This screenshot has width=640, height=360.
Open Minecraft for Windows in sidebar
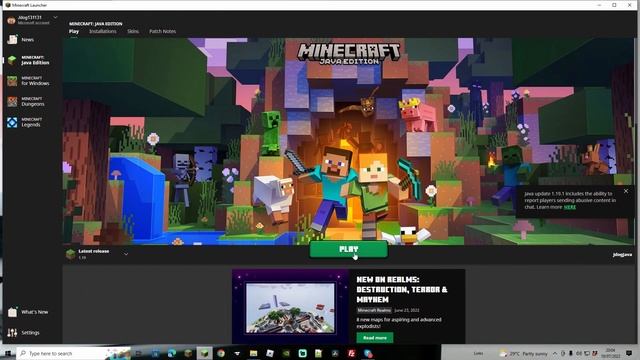[28, 81]
